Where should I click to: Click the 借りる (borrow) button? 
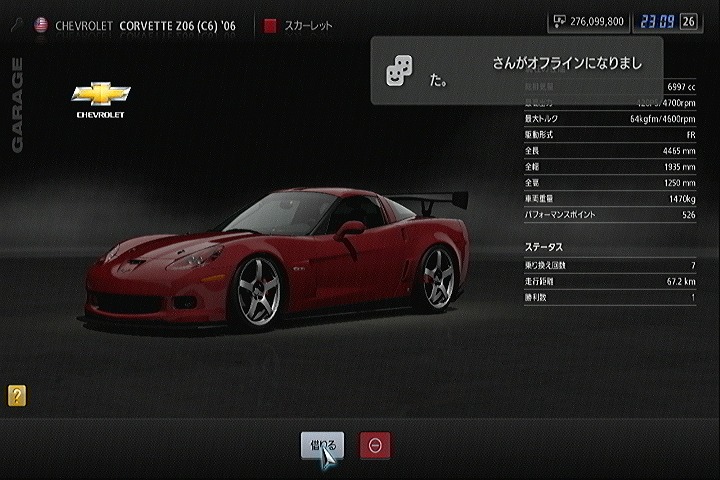(x=322, y=445)
